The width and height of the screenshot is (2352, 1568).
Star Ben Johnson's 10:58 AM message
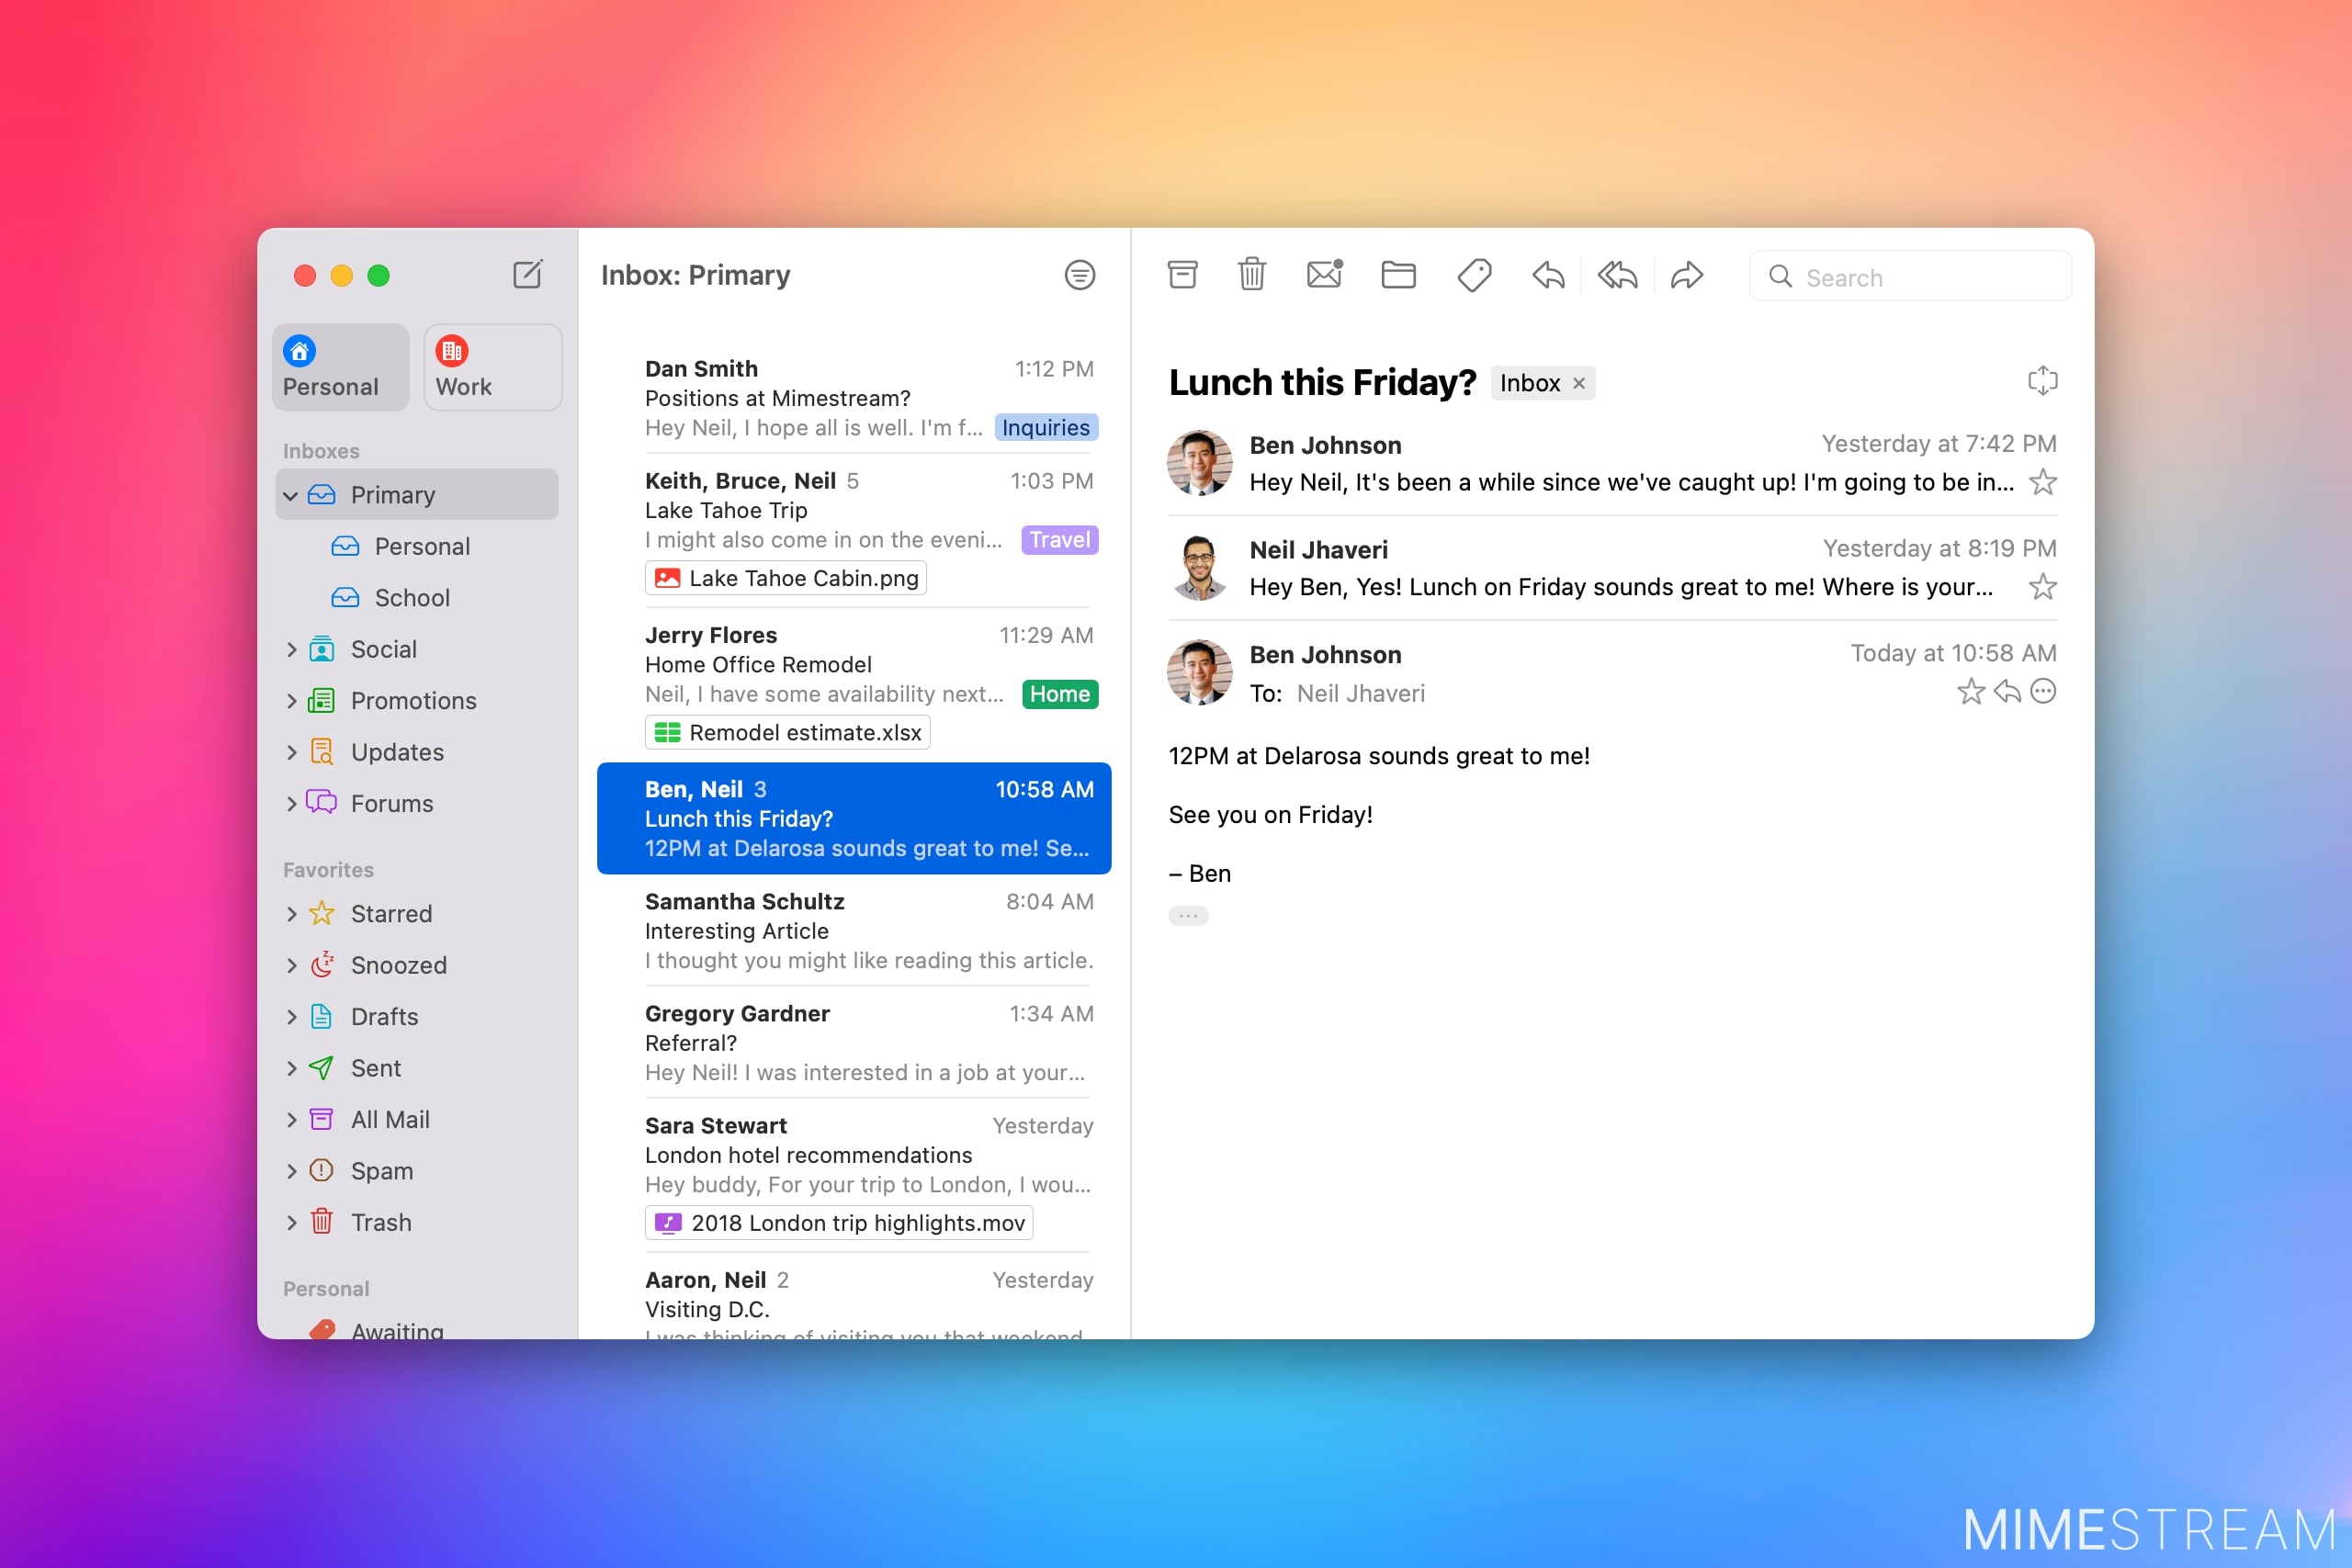coord(1970,692)
